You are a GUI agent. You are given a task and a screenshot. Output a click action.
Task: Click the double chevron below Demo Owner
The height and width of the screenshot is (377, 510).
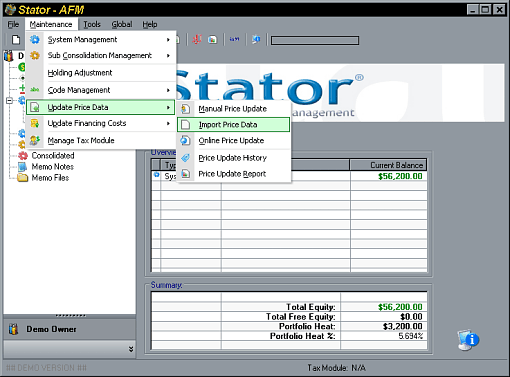131,349
